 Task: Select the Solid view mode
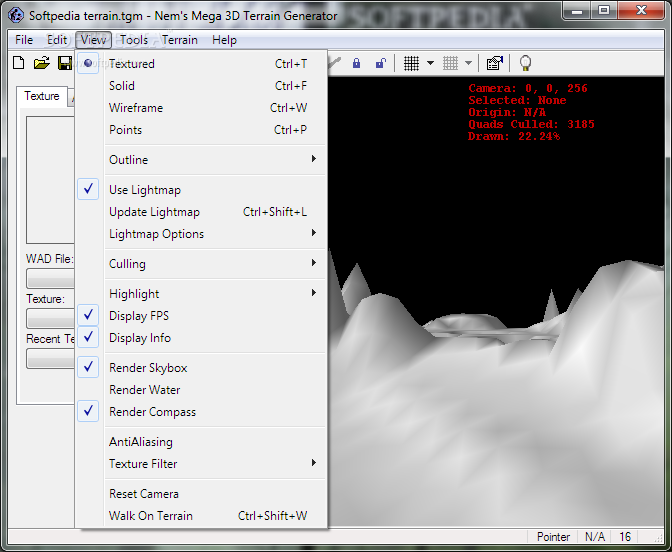pos(201,86)
